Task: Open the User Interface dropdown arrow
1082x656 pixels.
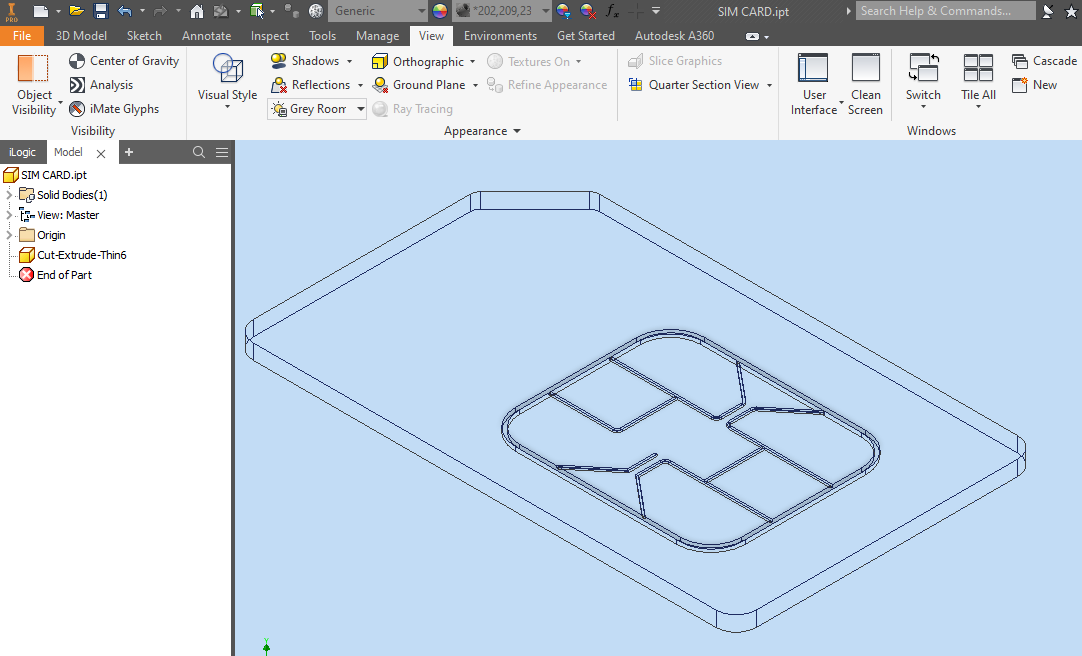Action: pos(841,103)
